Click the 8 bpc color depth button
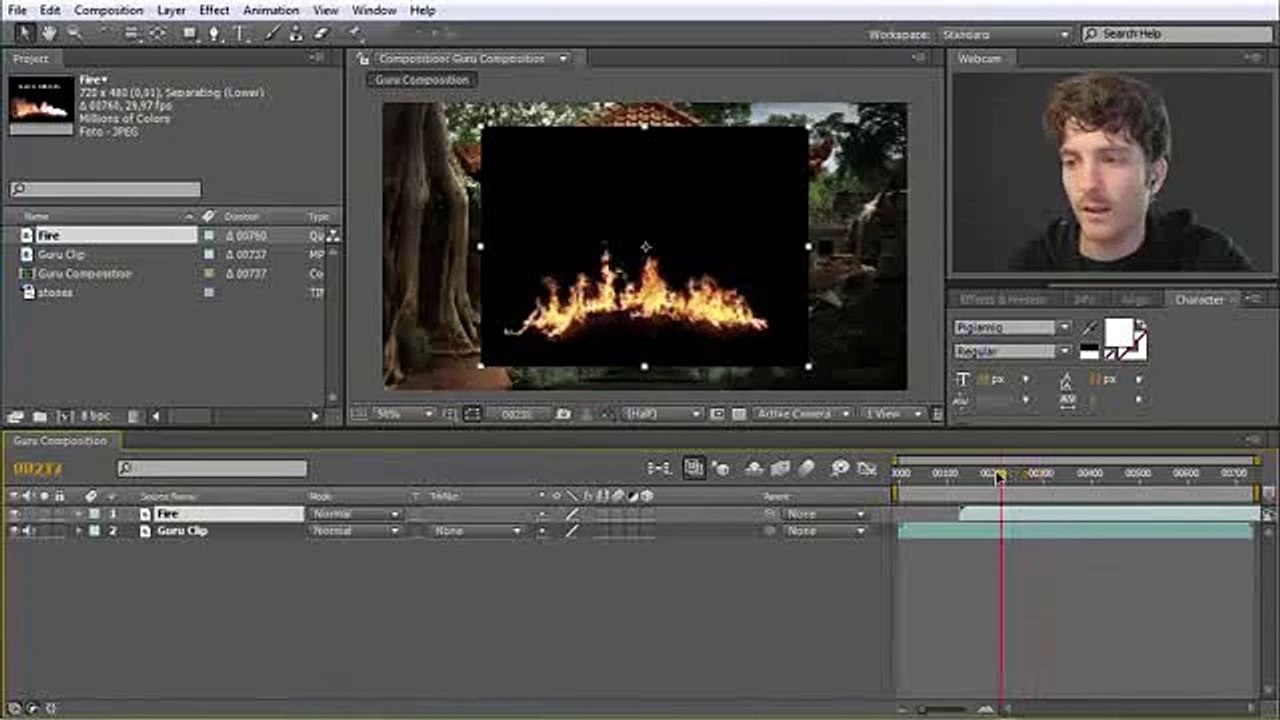 point(96,416)
